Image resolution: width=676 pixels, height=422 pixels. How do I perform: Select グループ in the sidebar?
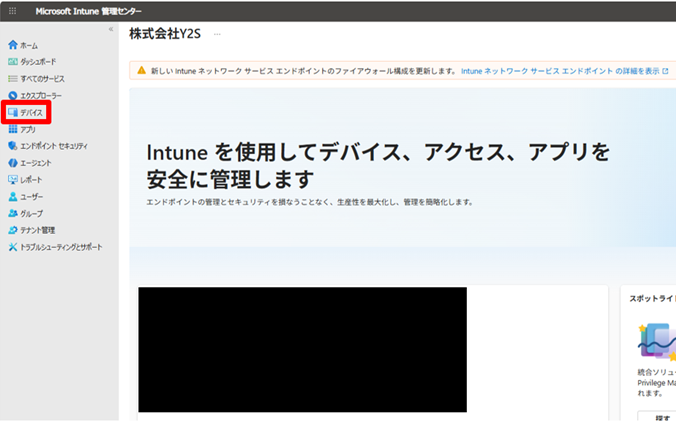31,213
